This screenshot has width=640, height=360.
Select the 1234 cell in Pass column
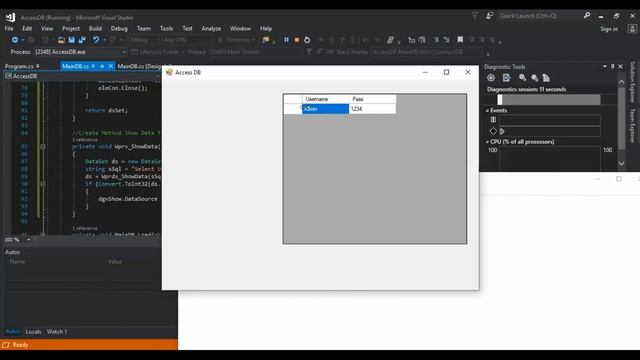(x=372, y=109)
